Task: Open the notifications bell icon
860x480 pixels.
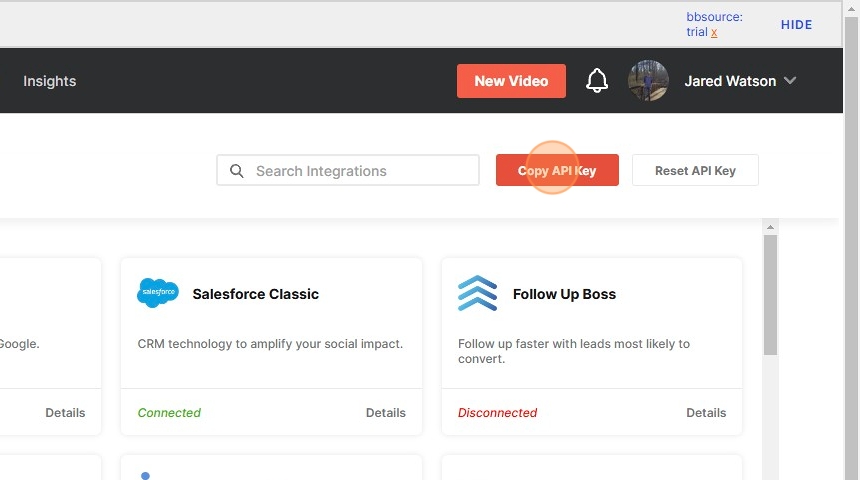Action: click(x=597, y=81)
